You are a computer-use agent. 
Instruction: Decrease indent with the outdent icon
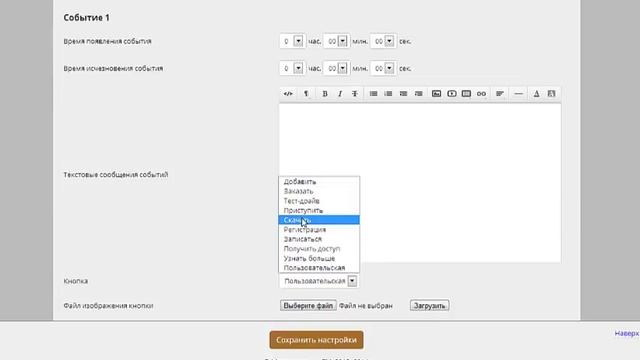coord(403,94)
